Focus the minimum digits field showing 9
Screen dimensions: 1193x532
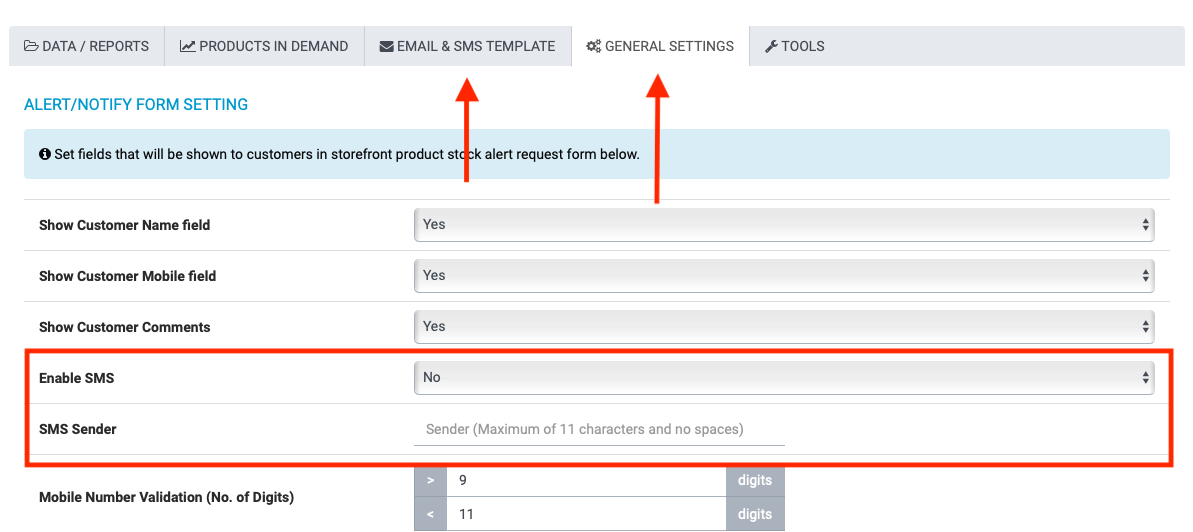tap(586, 481)
